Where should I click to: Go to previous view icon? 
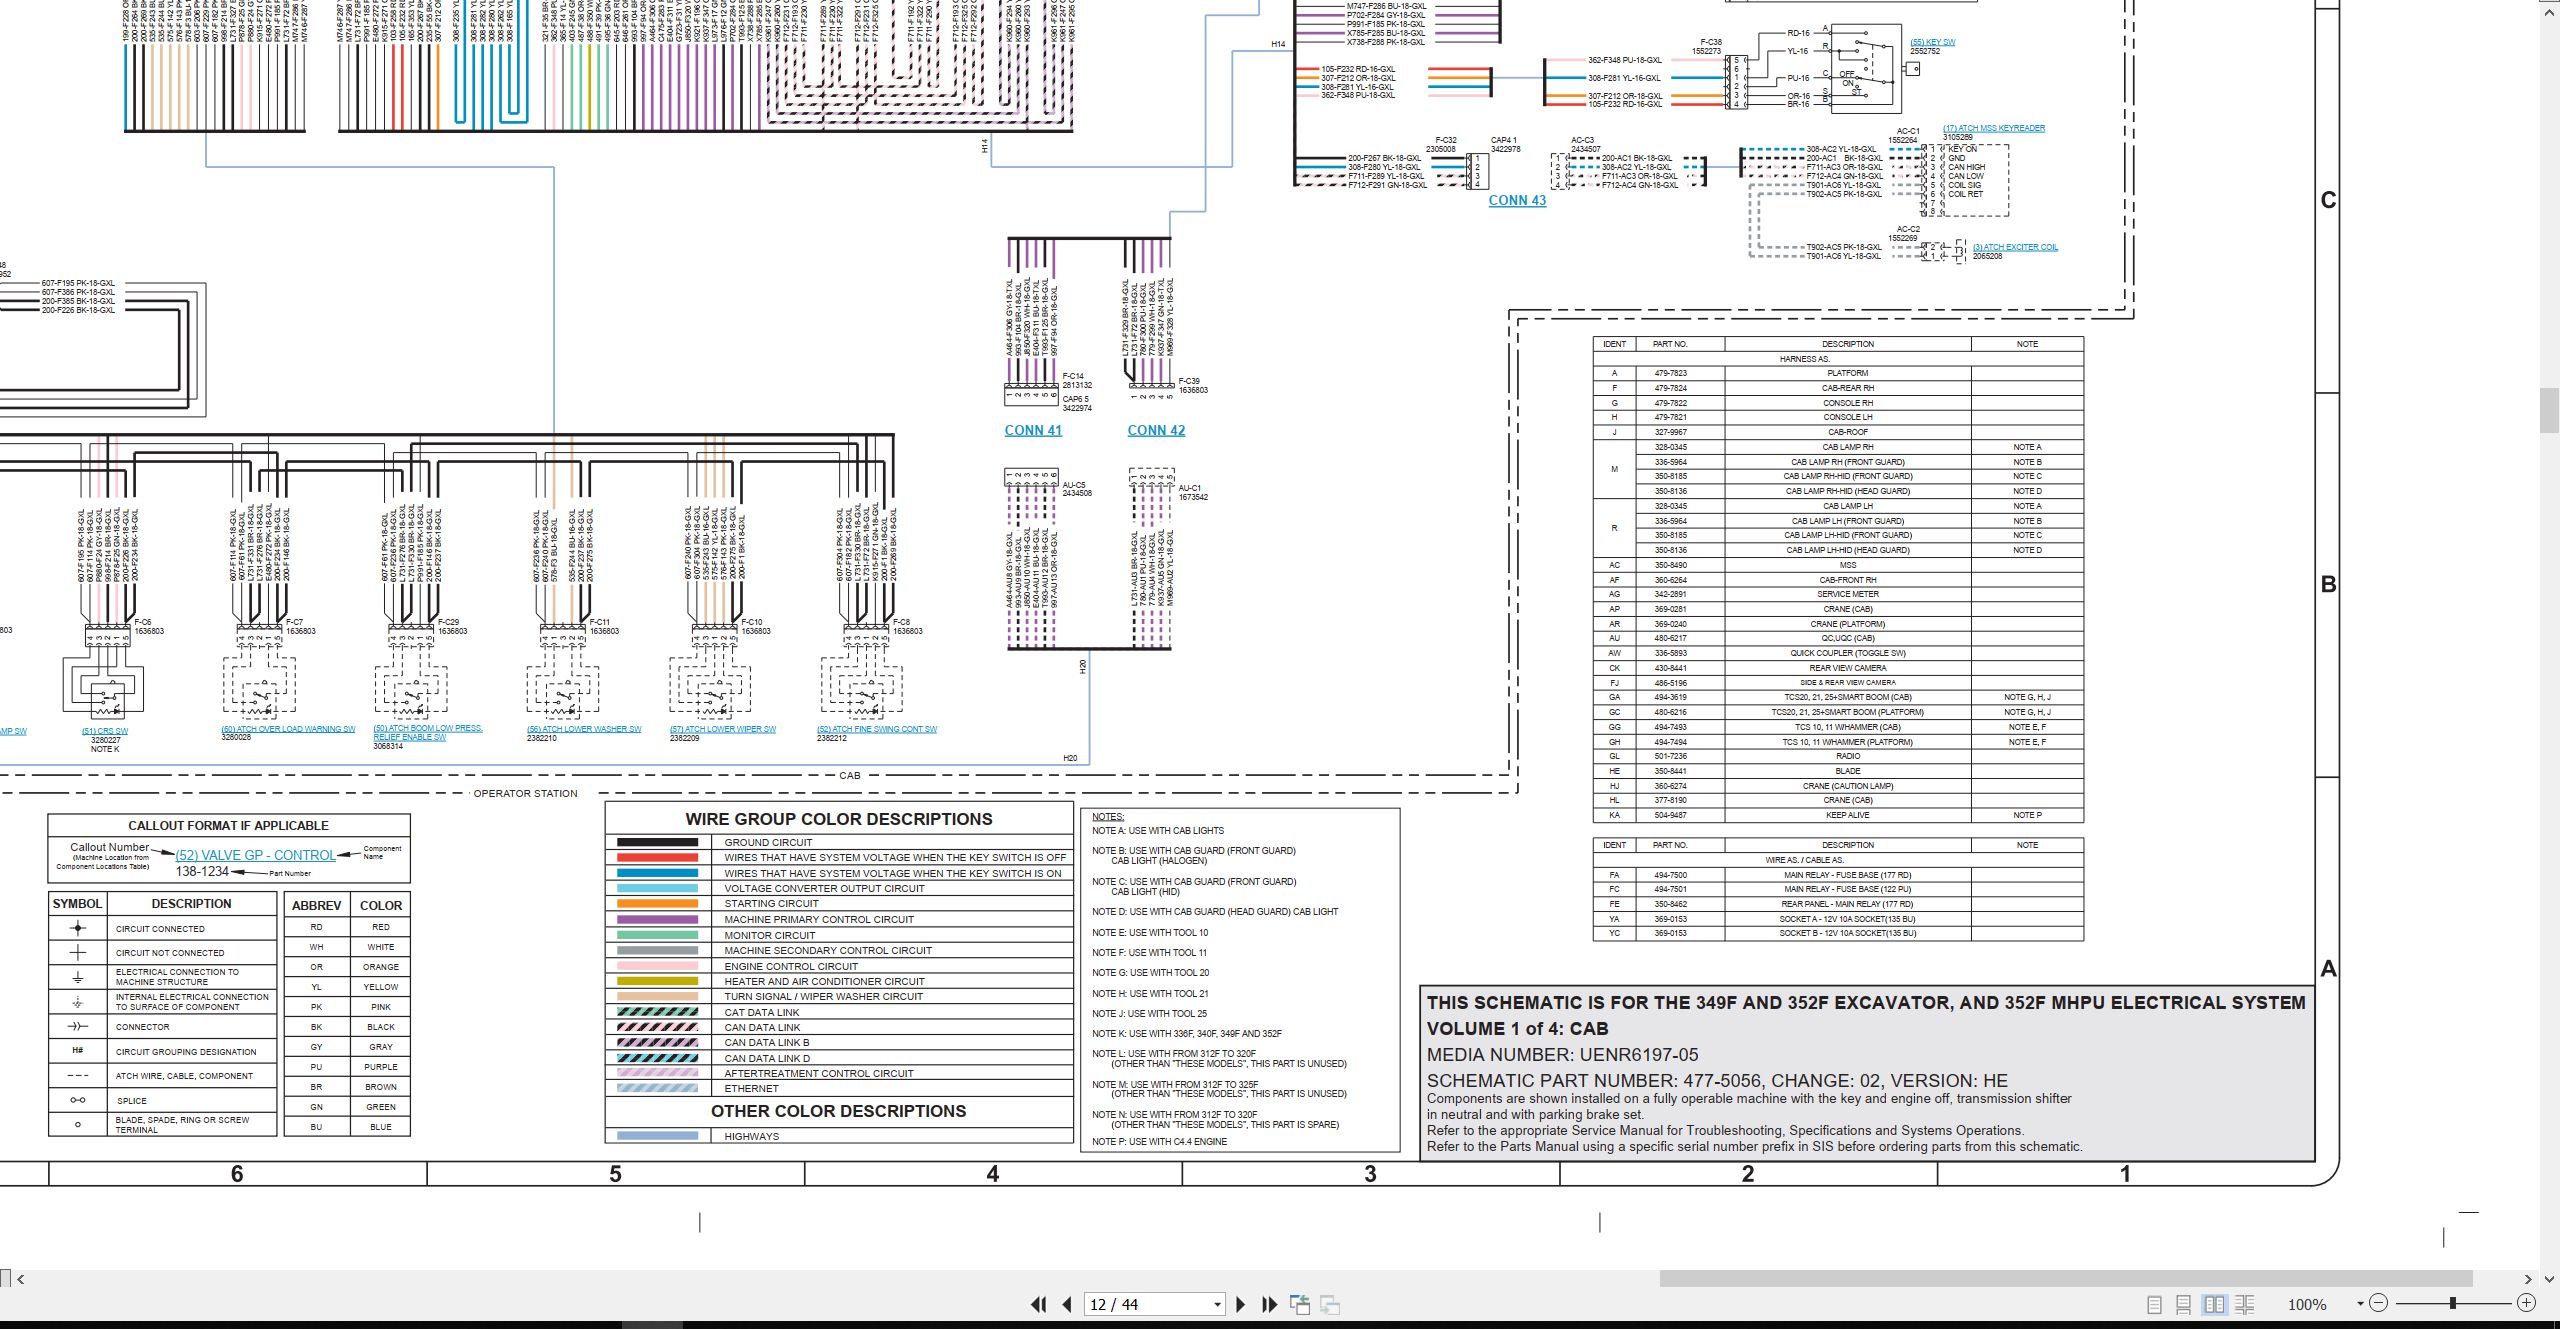coord(1300,1304)
